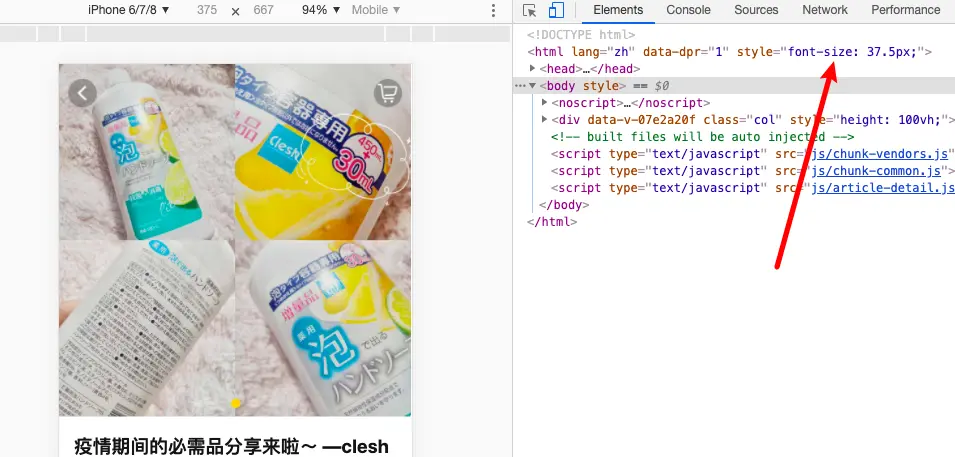955x457 pixels.
Task: Click the article title starting with 疫情期间
Action: tap(231, 446)
